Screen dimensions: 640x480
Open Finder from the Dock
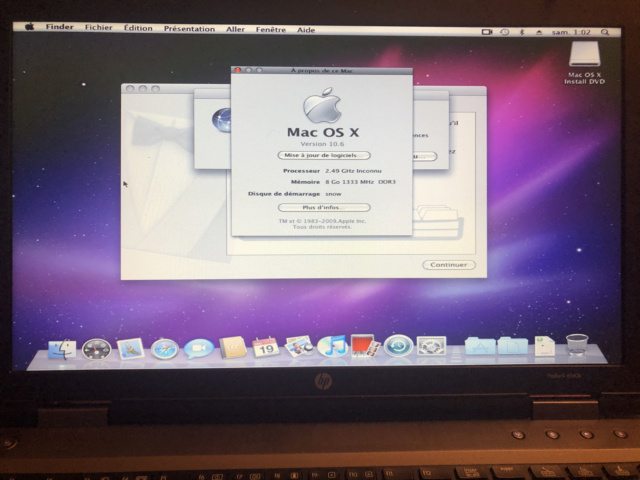point(62,349)
